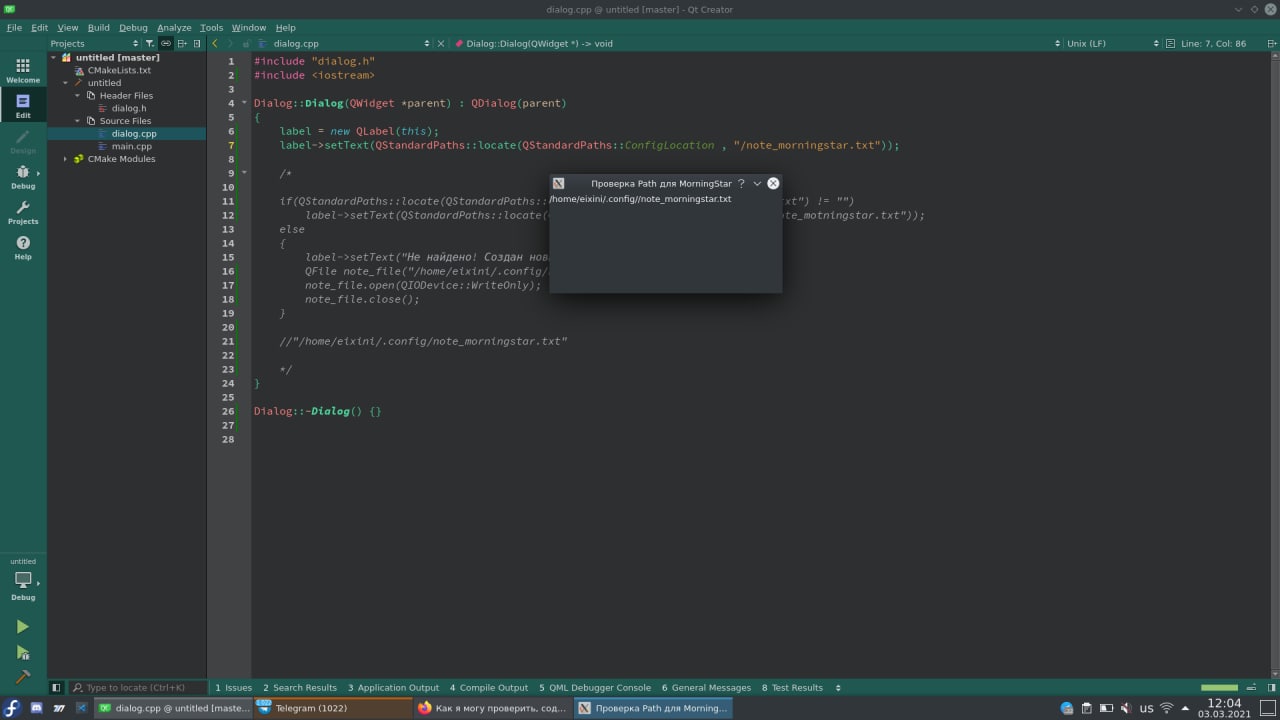Image resolution: width=1280 pixels, height=720 pixels.
Task: Switch to Welcome mode in sidebar
Action: point(23,70)
